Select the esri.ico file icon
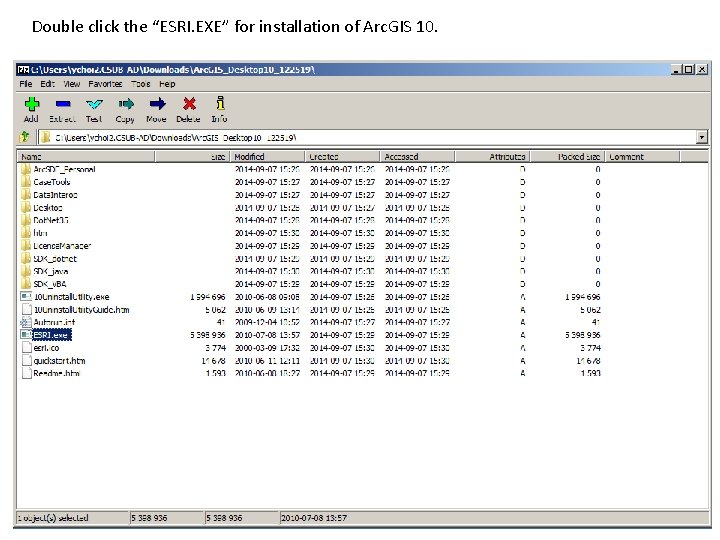This screenshot has height=540, width=720. tap(27, 348)
